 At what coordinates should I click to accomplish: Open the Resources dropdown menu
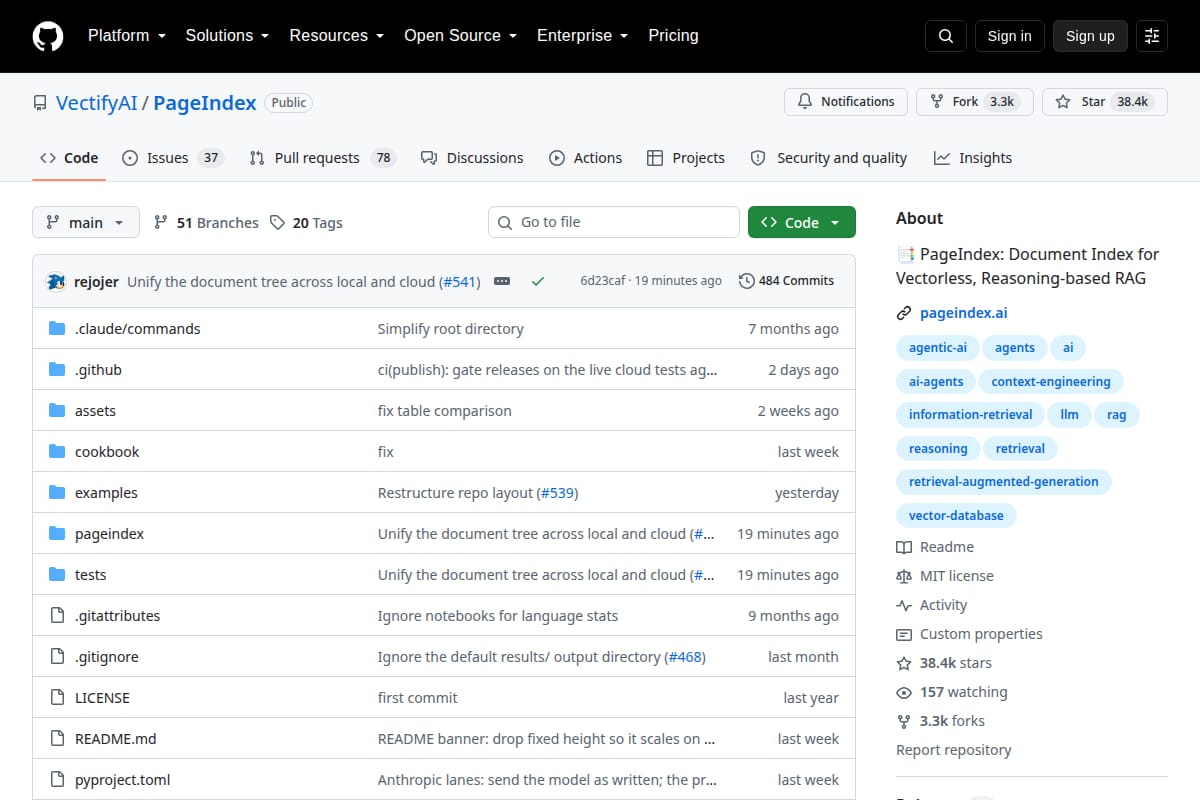pos(337,36)
